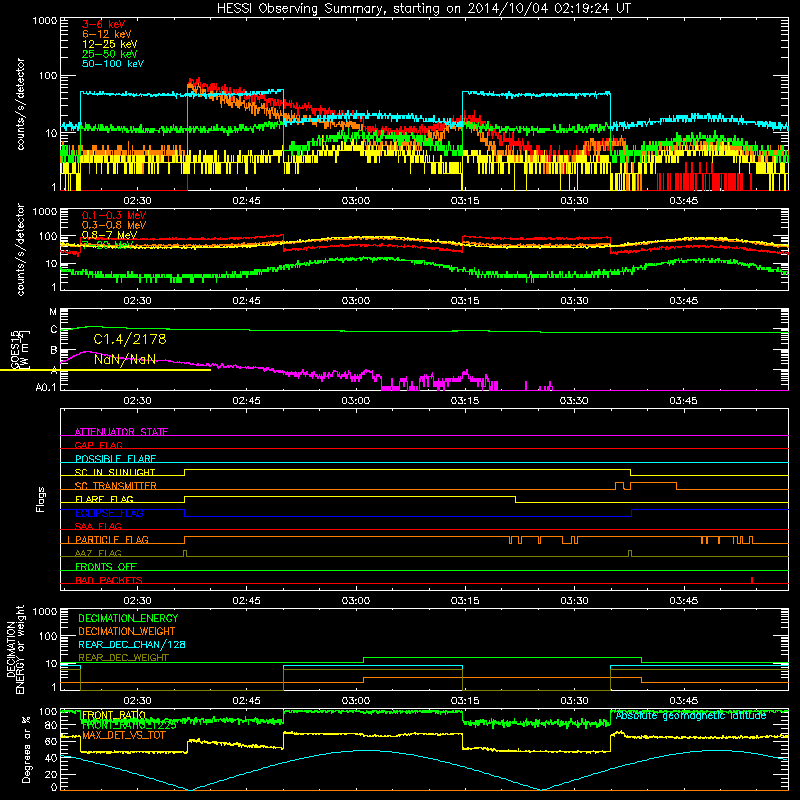Select the ECLIPSE_FLAG label
Image resolution: width=800 pixels, height=800 pixels.
pyautogui.click(x=109, y=513)
